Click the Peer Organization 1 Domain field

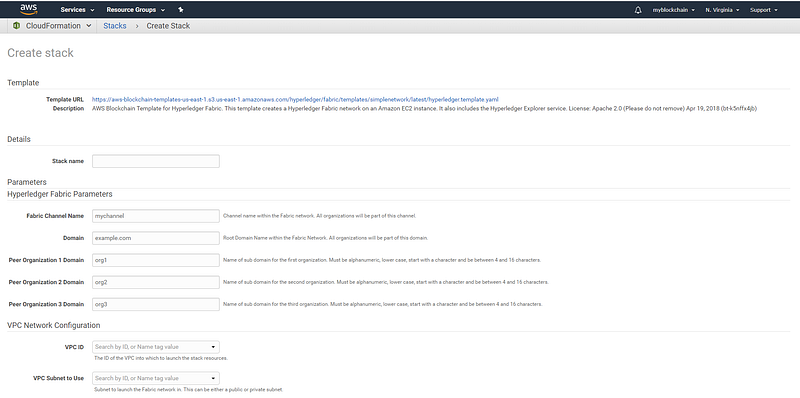[156, 260]
